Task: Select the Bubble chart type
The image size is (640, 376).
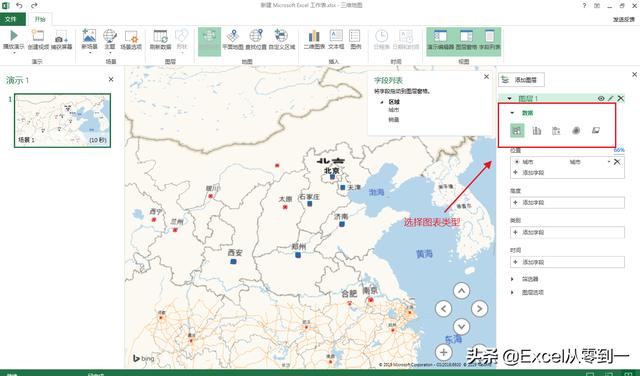Action: 556,131
